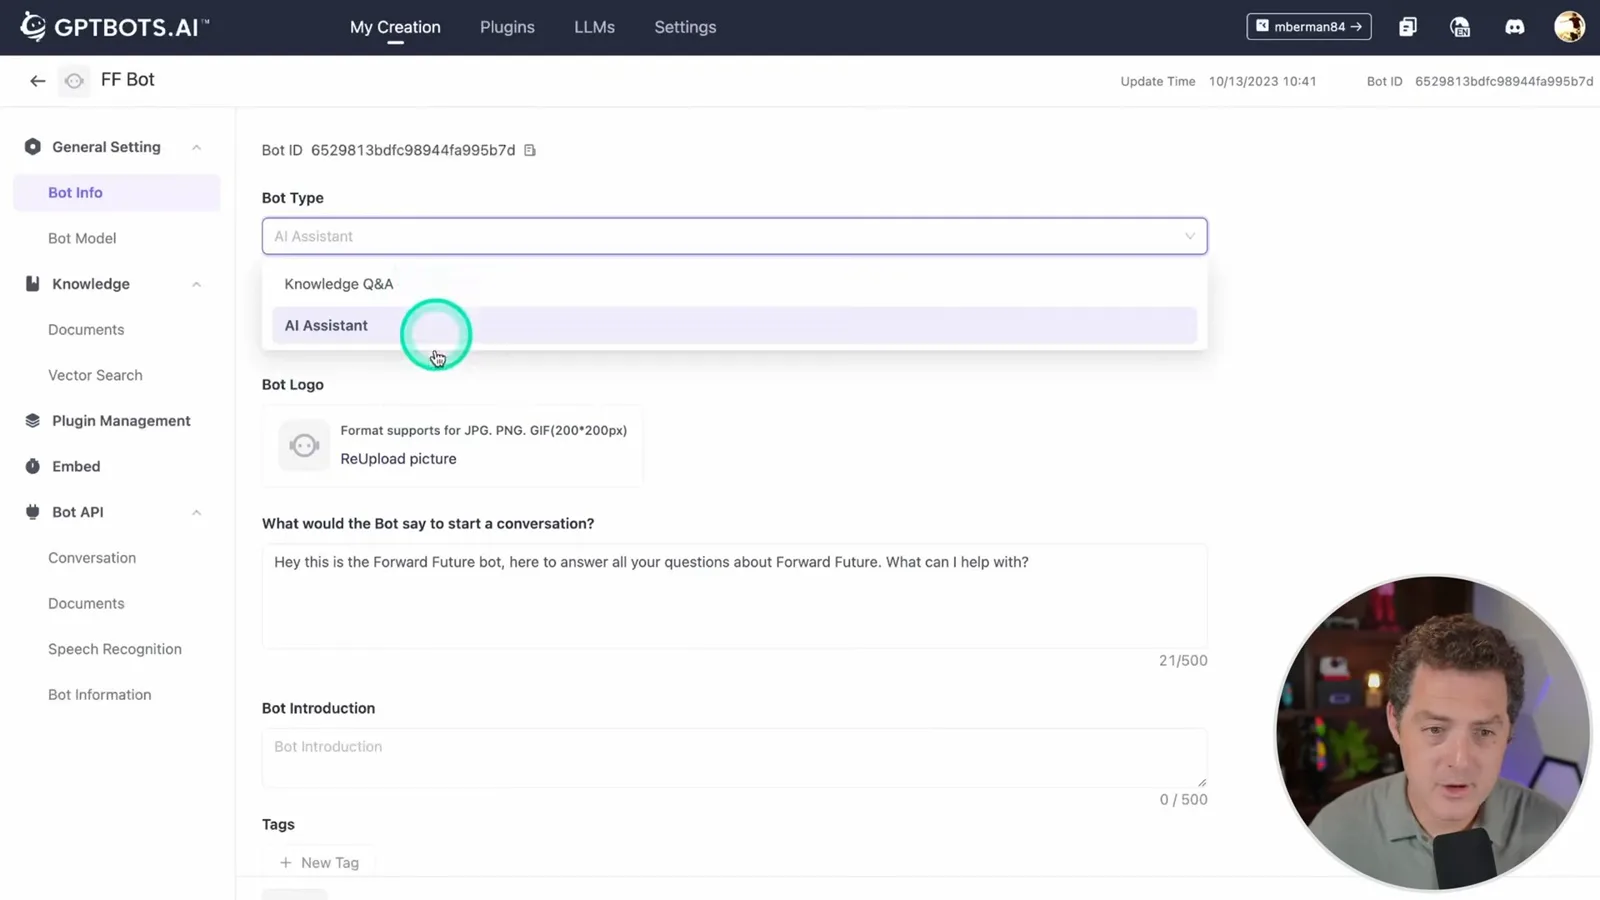
Task: Collapse the Bot API section chevron
Action: pos(196,512)
